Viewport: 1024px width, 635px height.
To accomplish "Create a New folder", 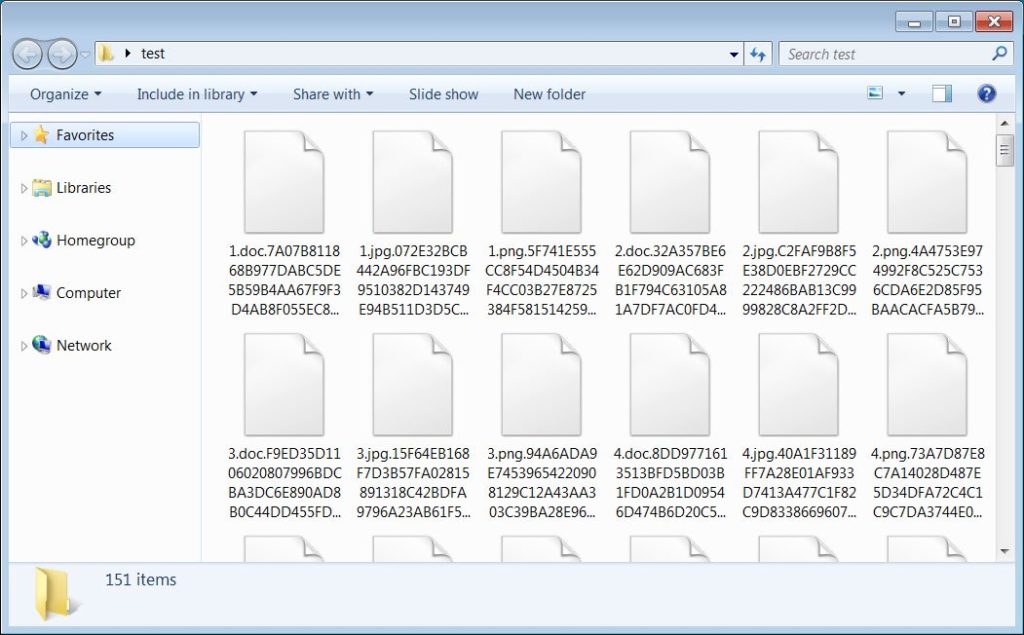I will click(549, 94).
